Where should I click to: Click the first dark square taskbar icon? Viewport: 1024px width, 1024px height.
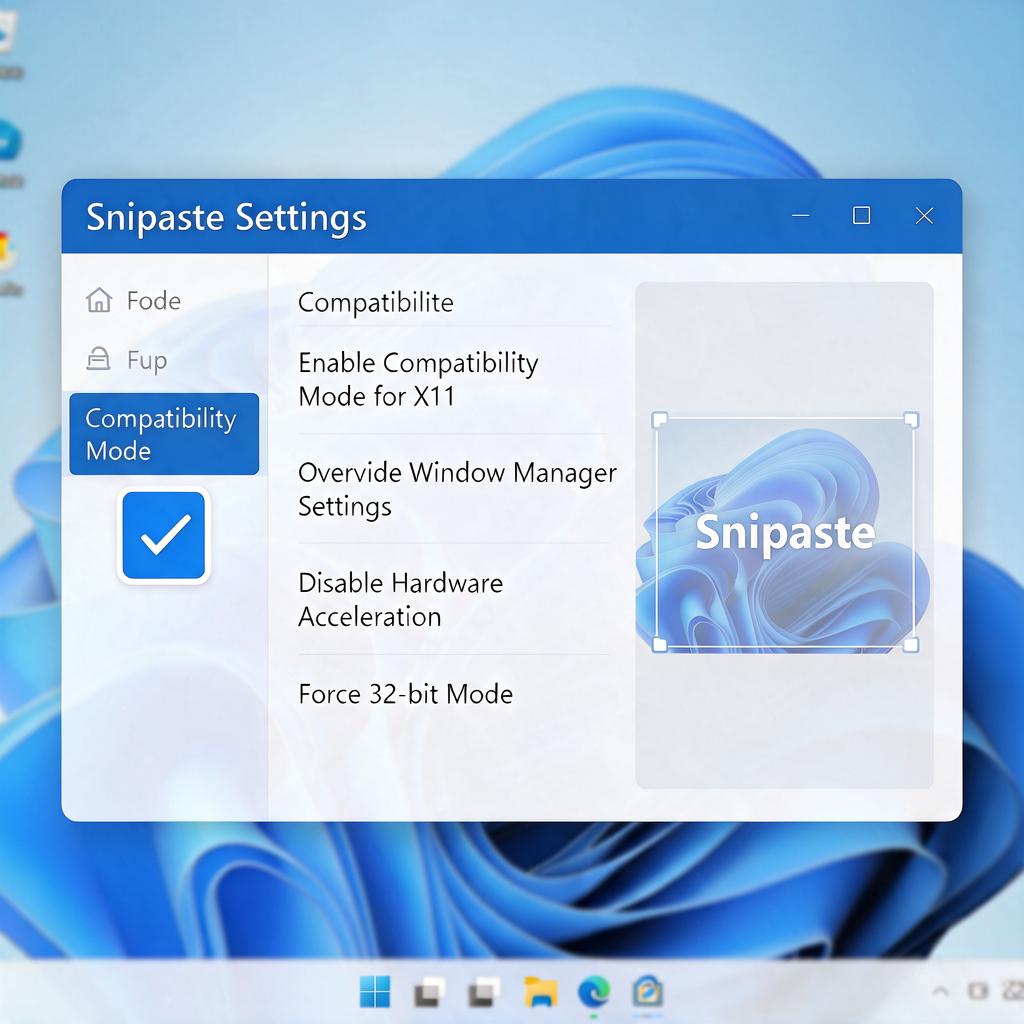point(429,993)
